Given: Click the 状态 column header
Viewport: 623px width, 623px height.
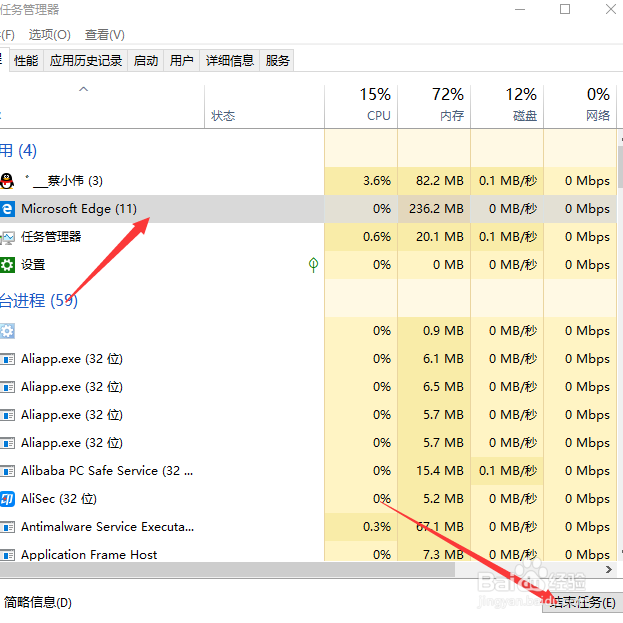Looking at the screenshot, I should (x=264, y=106).
